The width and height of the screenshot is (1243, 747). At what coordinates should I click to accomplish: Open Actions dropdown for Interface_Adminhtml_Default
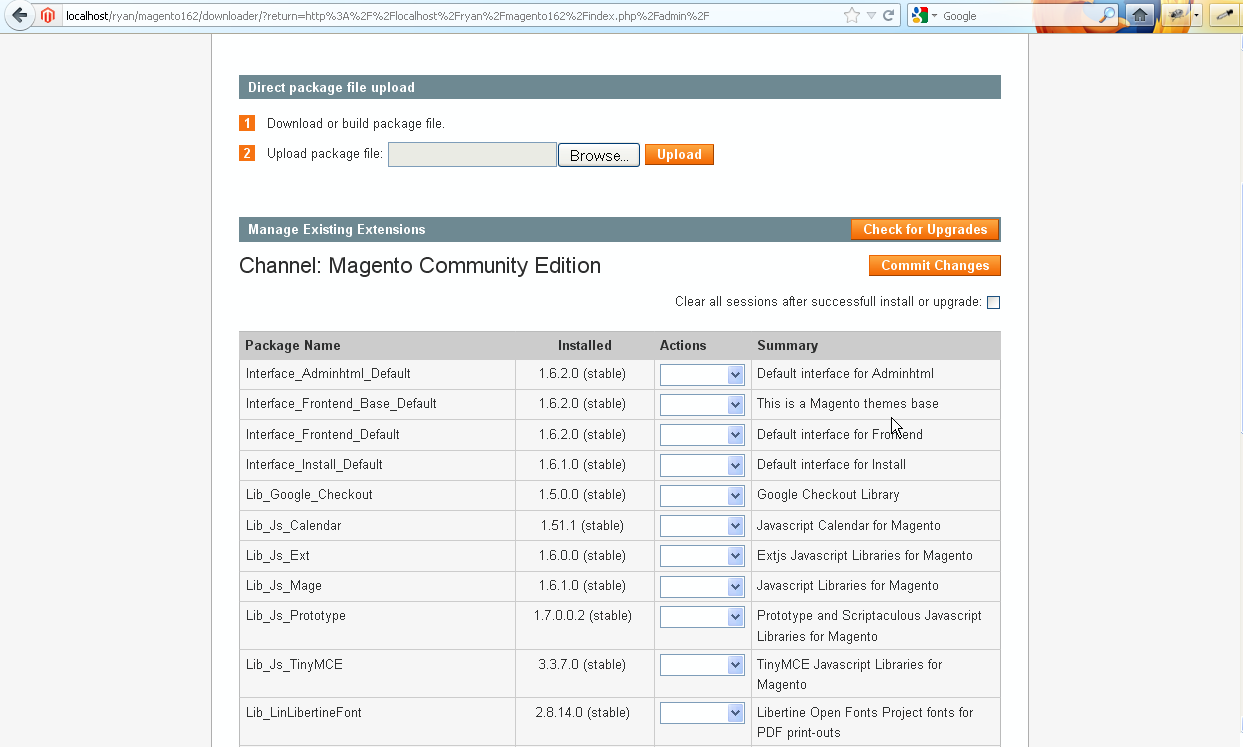(x=702, y=375)
